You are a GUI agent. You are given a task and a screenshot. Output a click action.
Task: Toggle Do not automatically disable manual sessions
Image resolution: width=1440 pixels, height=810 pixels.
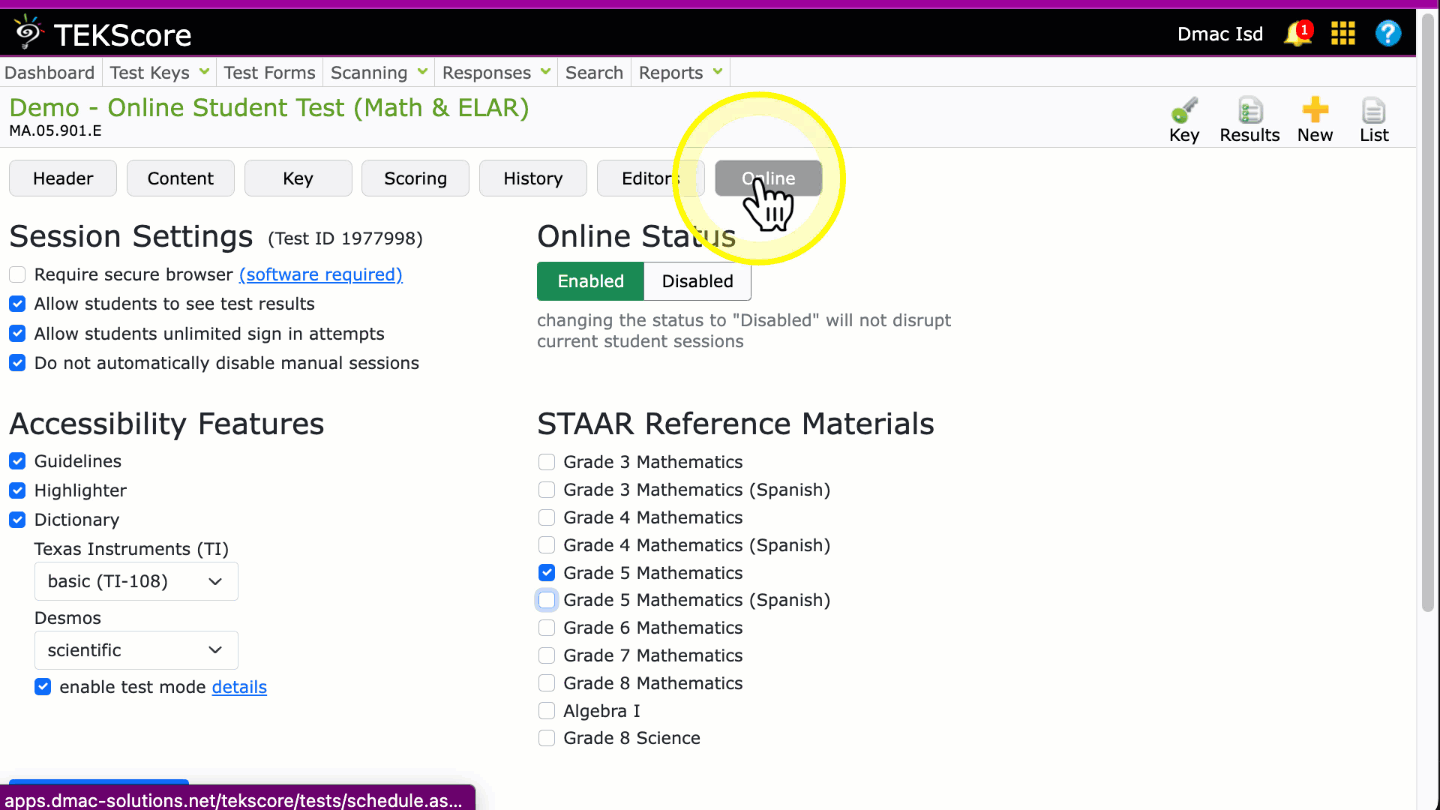click(17, 363)
